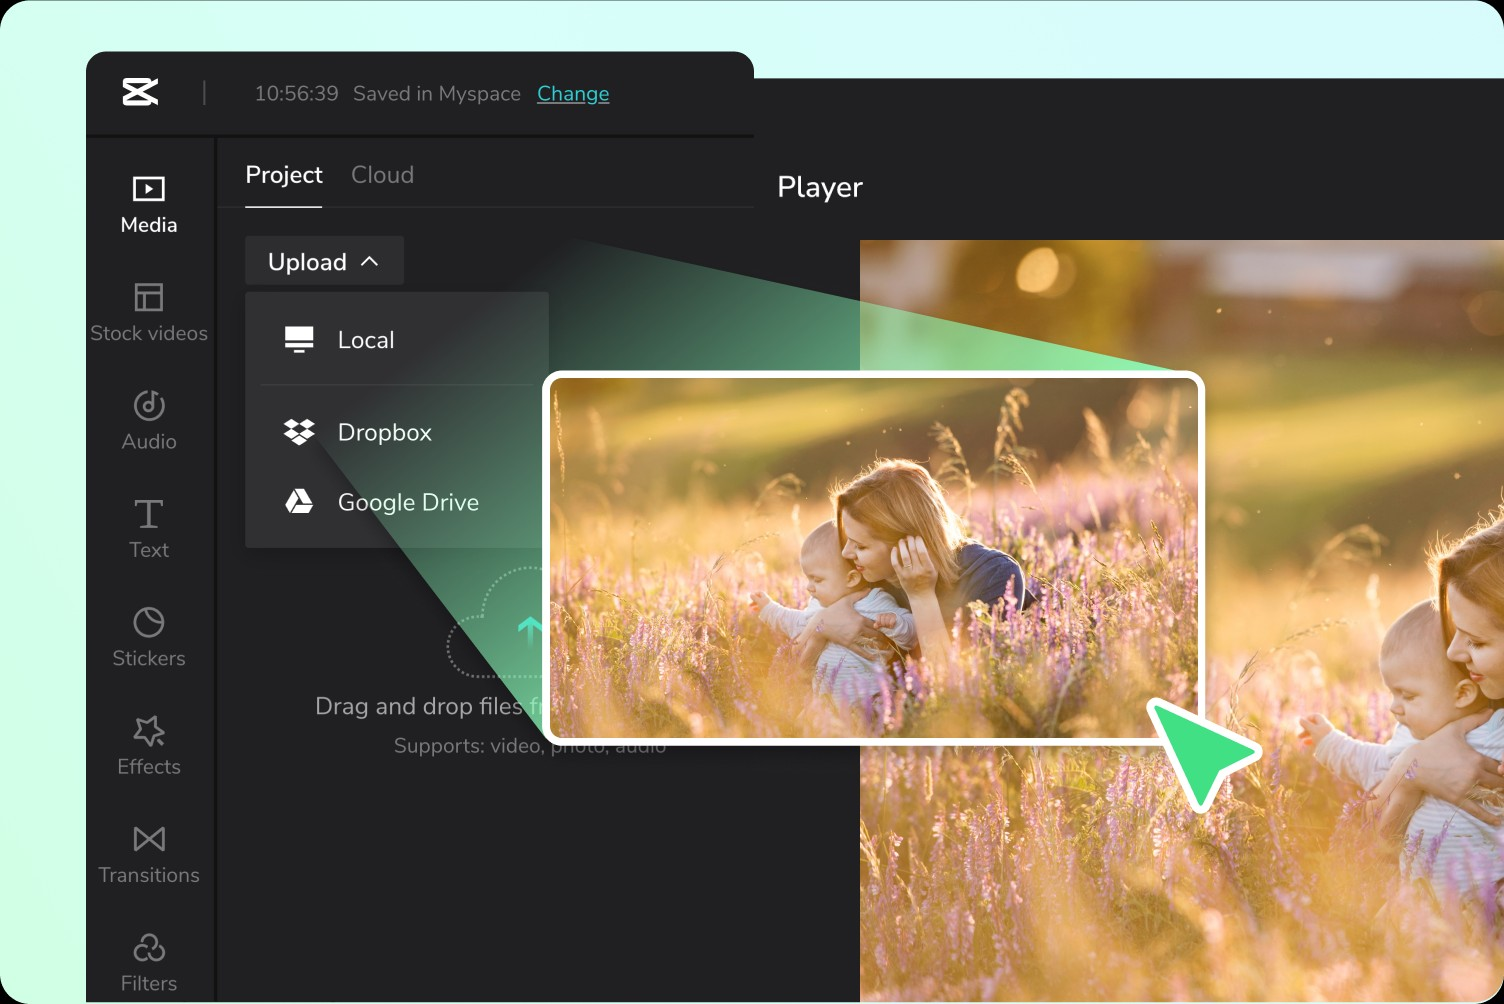Collapse the Upload dropdown
This screenshot has height=1004, width=1504.
point(308,262)
